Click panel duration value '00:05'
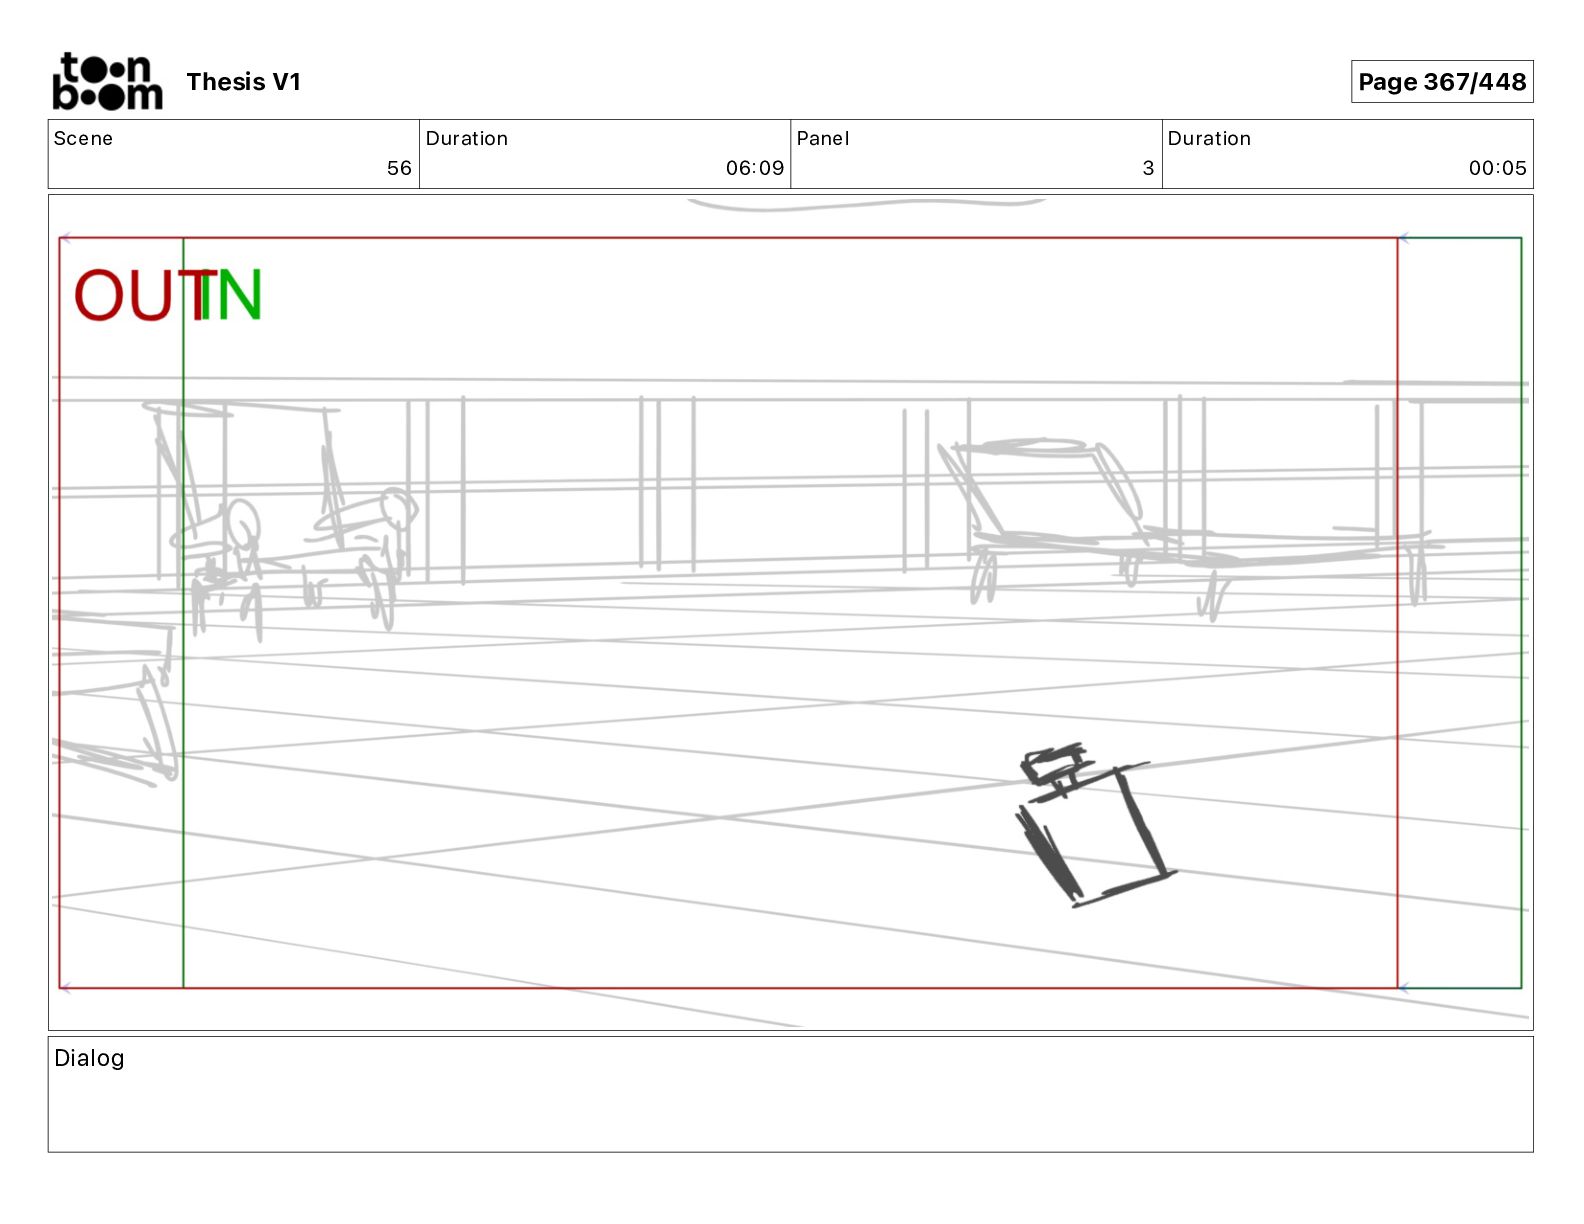 click(1497, 168)
